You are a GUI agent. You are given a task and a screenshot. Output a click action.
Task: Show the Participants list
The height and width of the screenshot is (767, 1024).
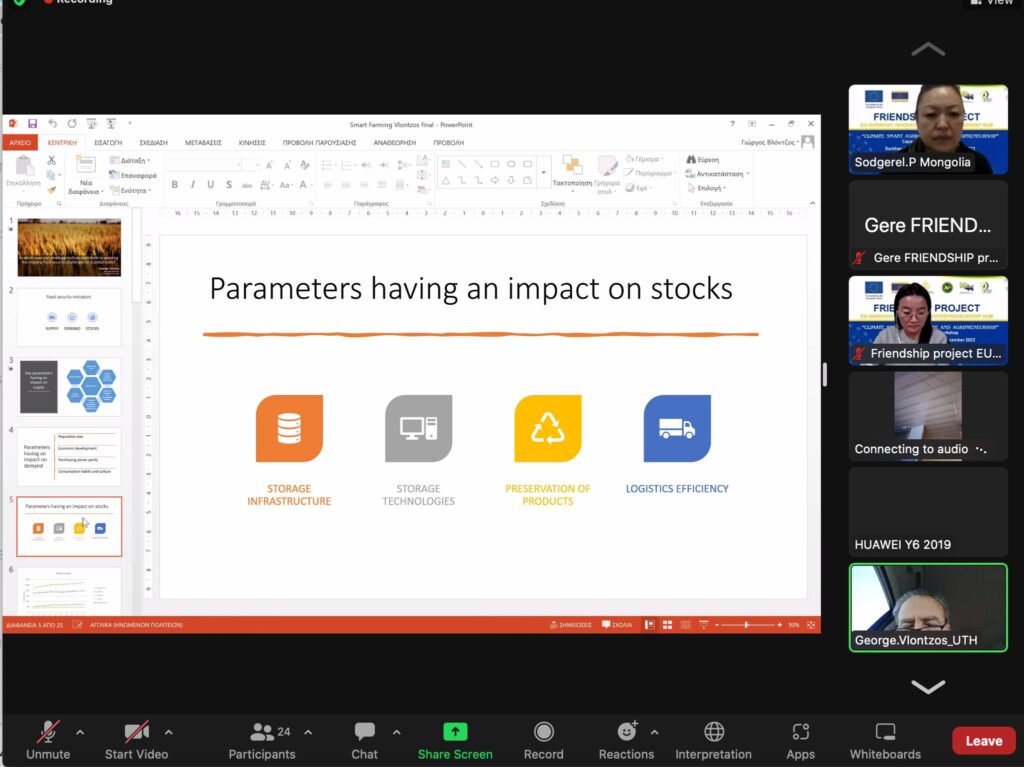tap(262, 740)
